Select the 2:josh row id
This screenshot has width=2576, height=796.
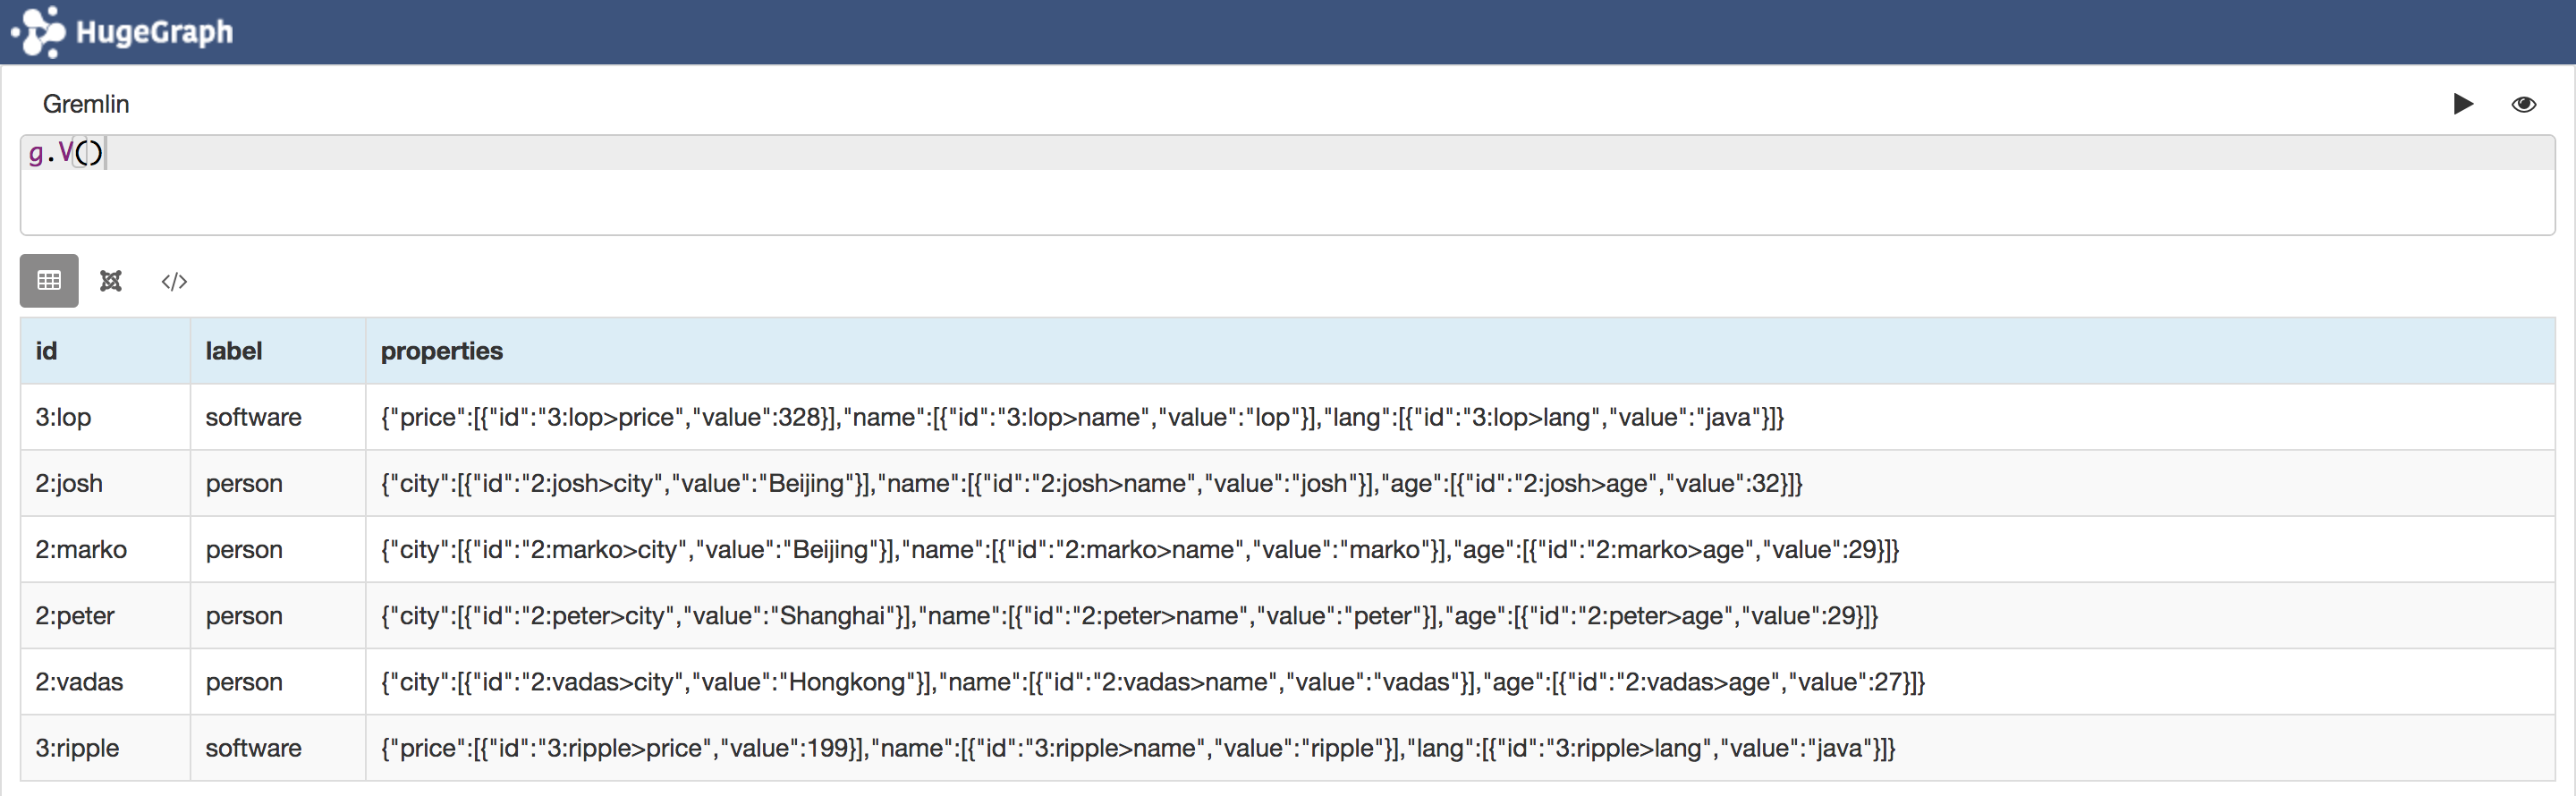pyautogui.click(x=69, y=483)
